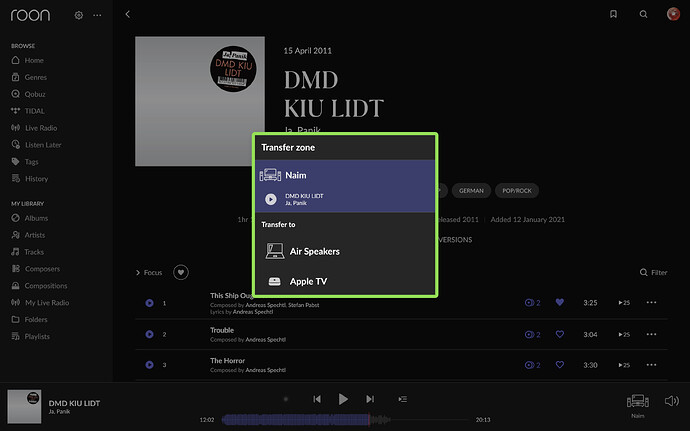The height and width of the screenshot is (431, 690).
Task: Favorite The Horror track heart
Action: point(560,365)
